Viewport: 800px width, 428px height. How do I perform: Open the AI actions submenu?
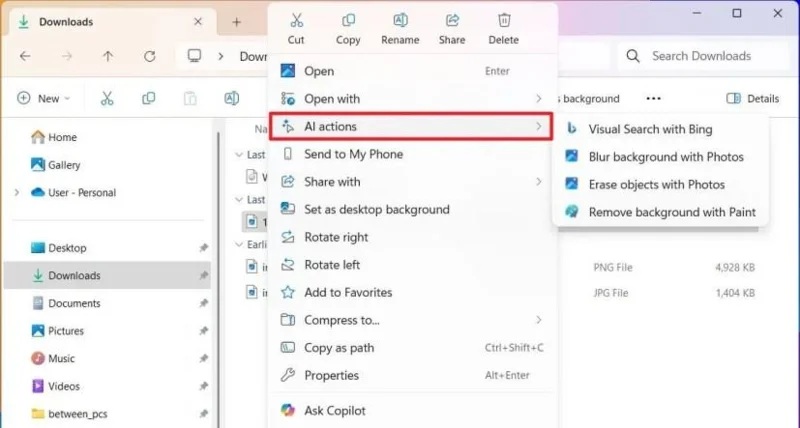click(x=411, y=126)
